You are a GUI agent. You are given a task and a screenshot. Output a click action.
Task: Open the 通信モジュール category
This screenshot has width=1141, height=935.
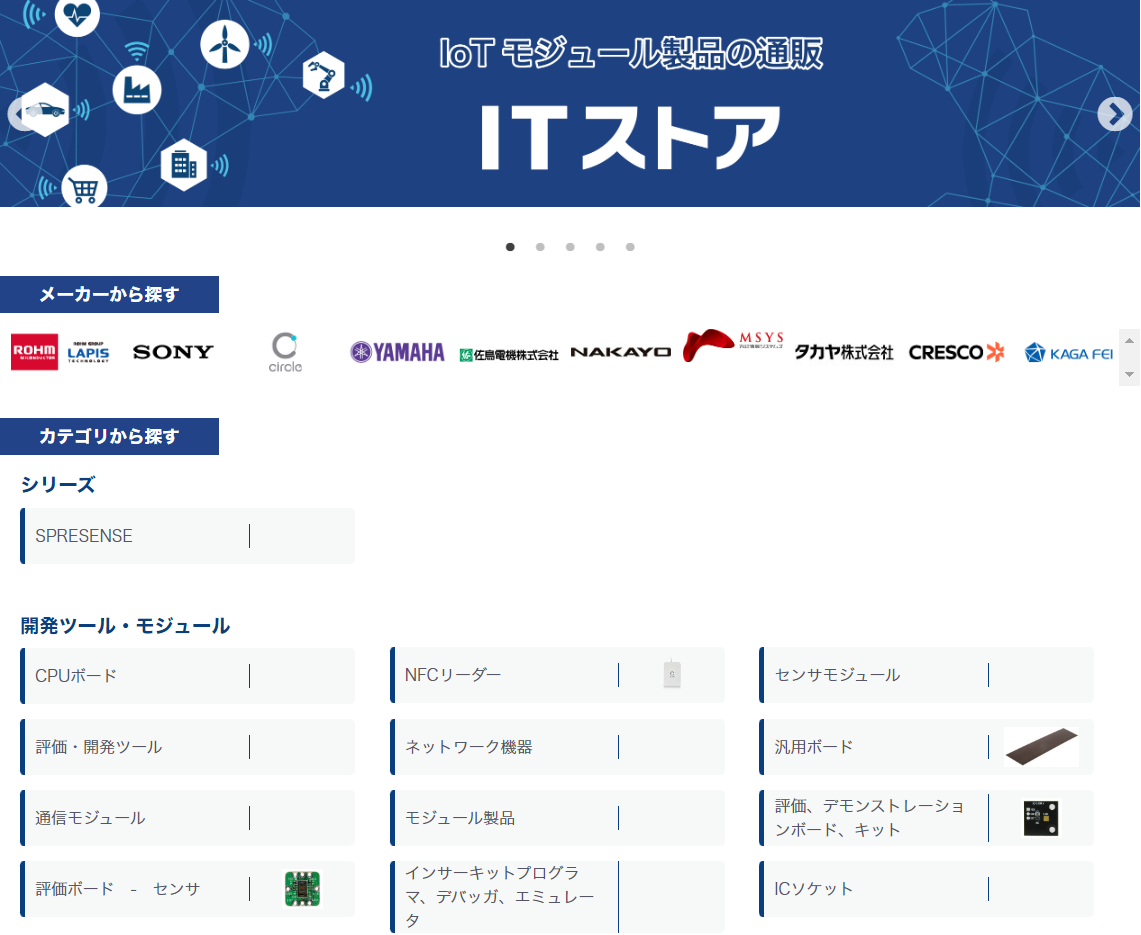tap(188, 818)
